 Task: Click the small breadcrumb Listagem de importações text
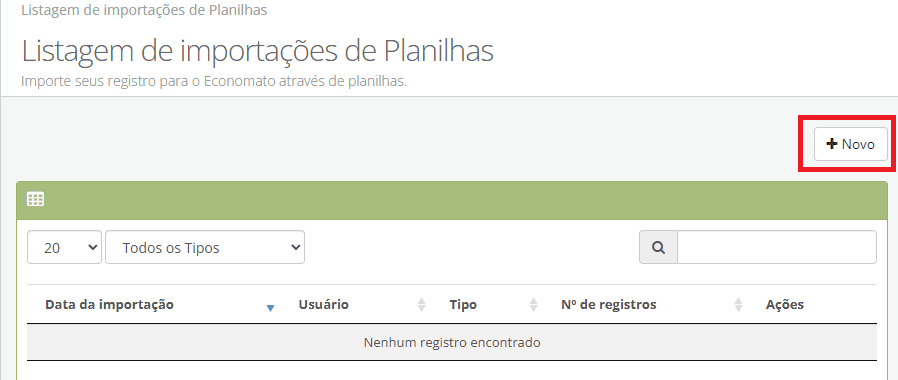click(144, 10)
